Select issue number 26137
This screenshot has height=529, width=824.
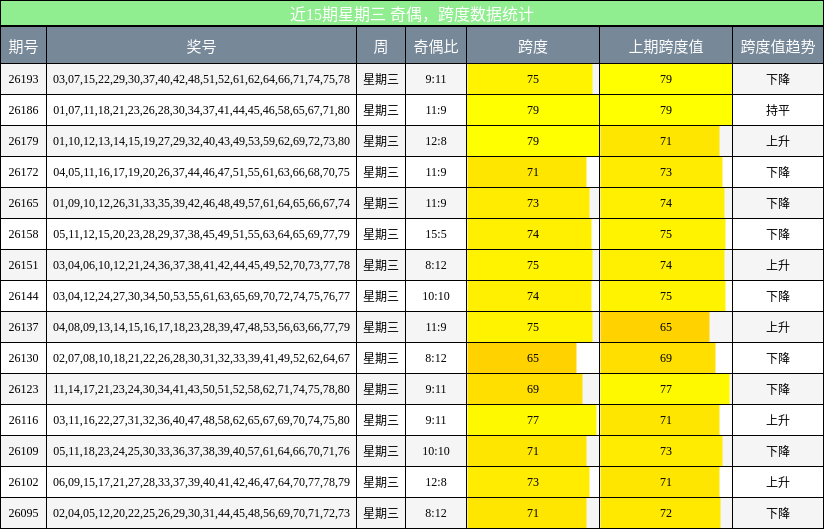coord(24,327)
